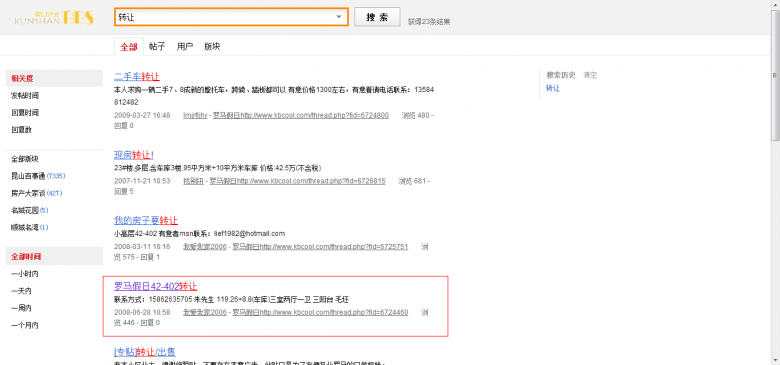
Task: Sort results by 回复数
Action: pyautogui.click(x=22, y=130)
